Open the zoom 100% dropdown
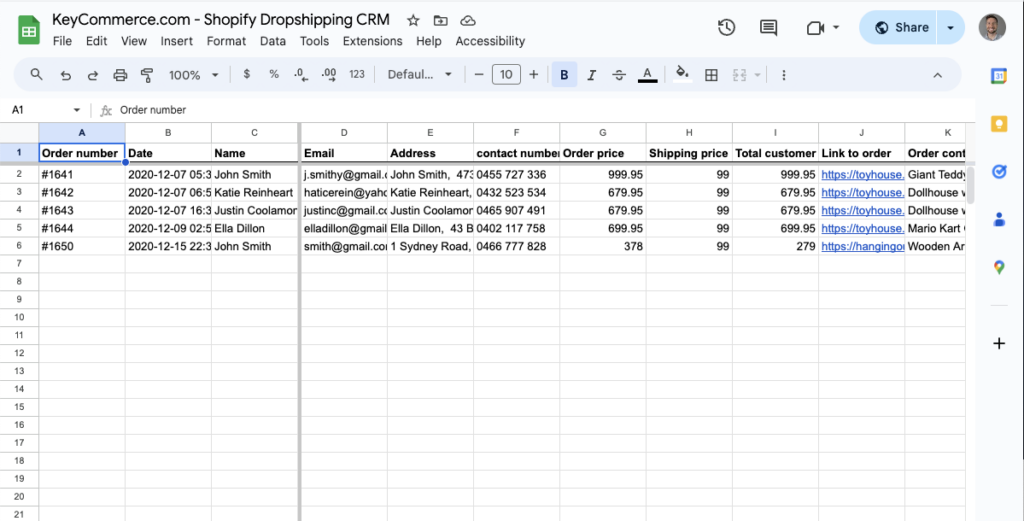 (x=194, y=75)
